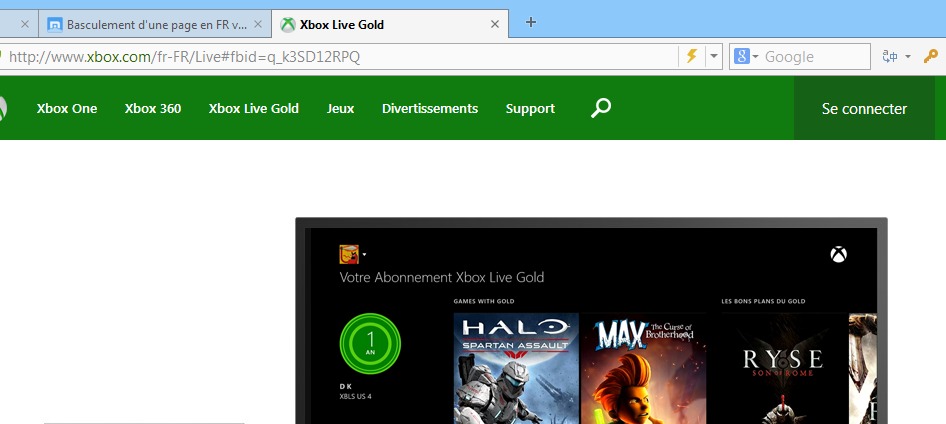Click GAMES WITH GOLD heading
The image size is (946, 424).
484,301
